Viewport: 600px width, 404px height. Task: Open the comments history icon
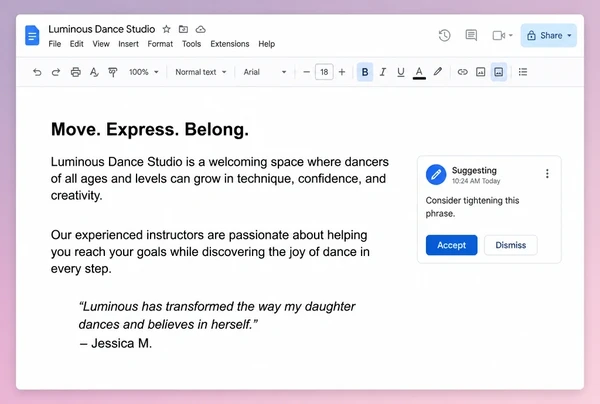click(471, 36)
